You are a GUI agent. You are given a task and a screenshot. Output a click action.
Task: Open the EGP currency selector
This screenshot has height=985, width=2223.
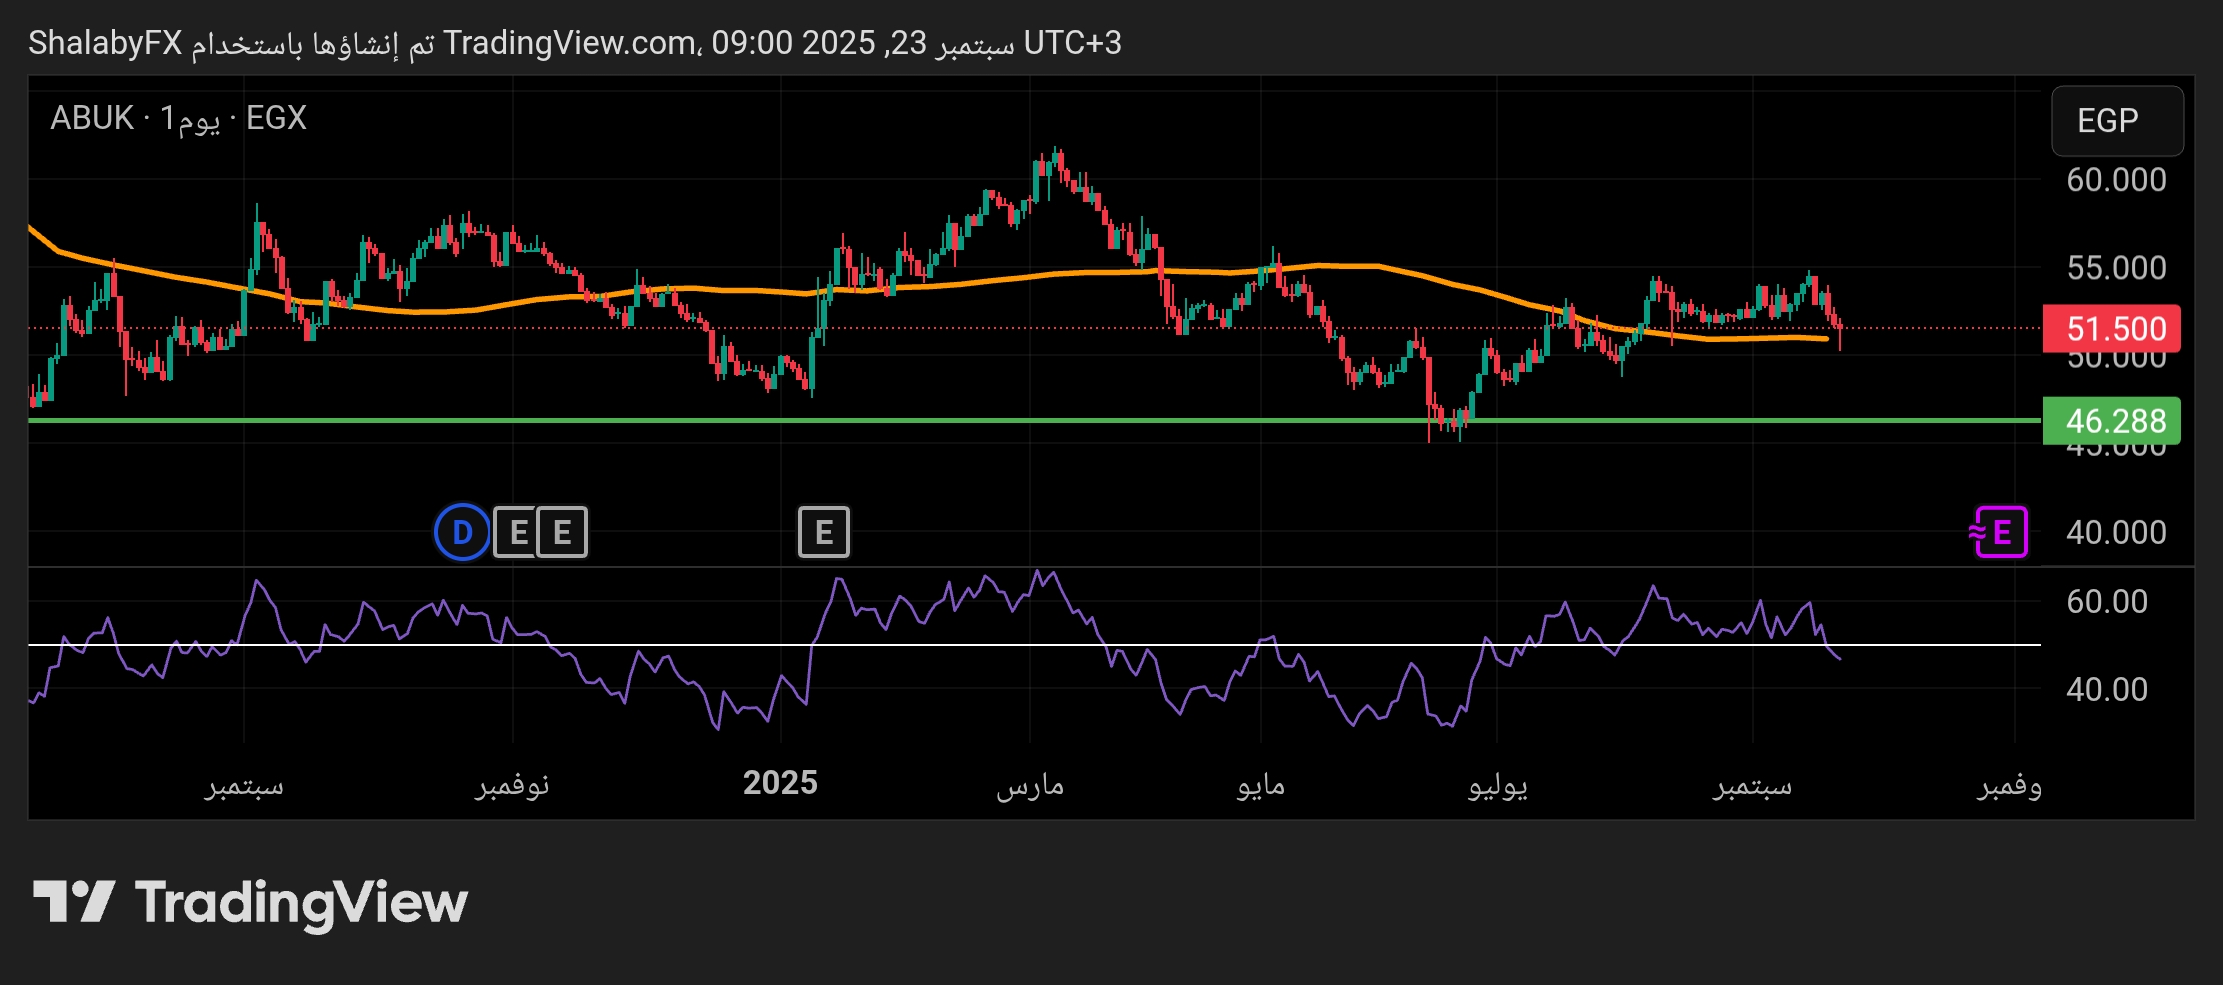[x=2116, y=121]
